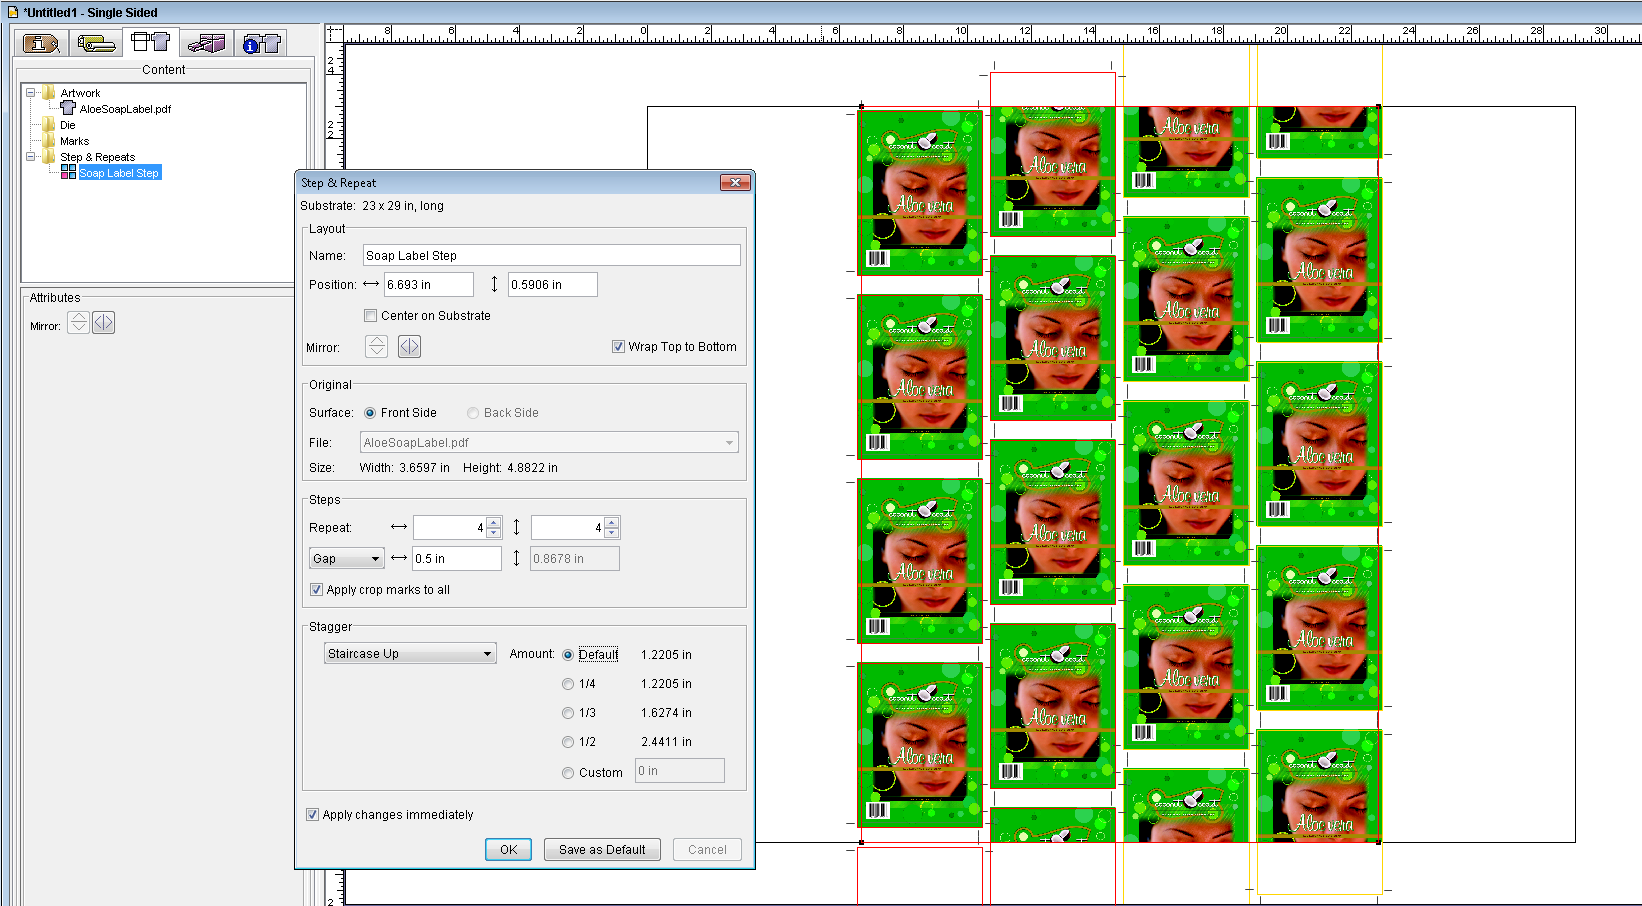
Task: Click the layout Name text field
Action: pyautogui.click(x=551, y=256)
